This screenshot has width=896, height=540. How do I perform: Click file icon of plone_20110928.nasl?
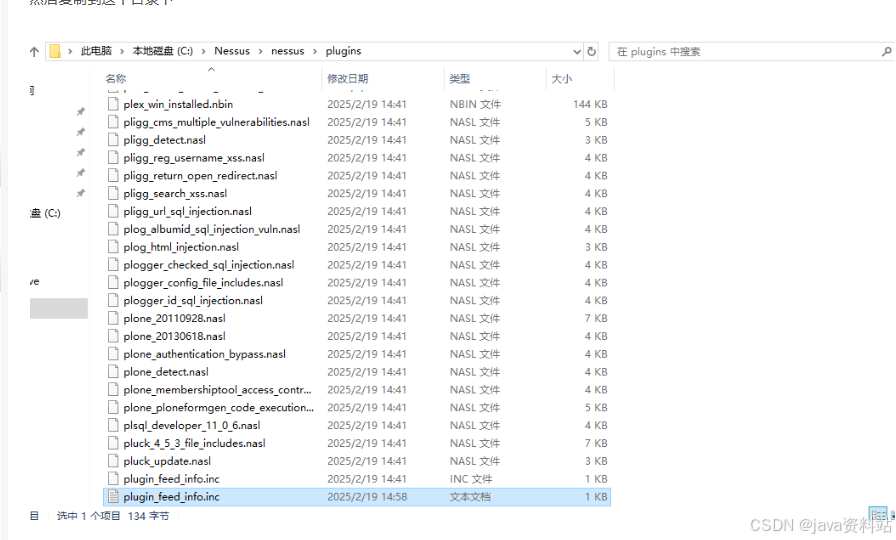click(113, 318)
